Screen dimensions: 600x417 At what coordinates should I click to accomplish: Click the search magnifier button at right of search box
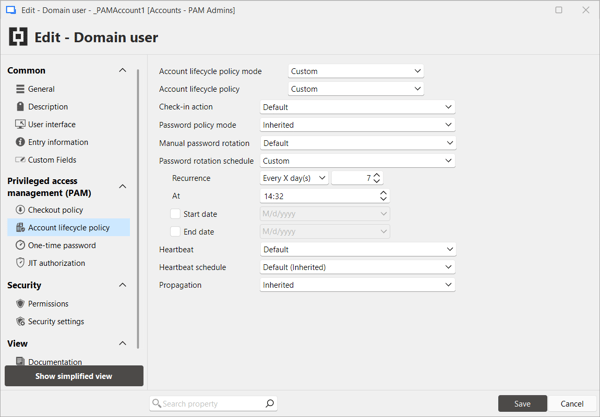270,403
